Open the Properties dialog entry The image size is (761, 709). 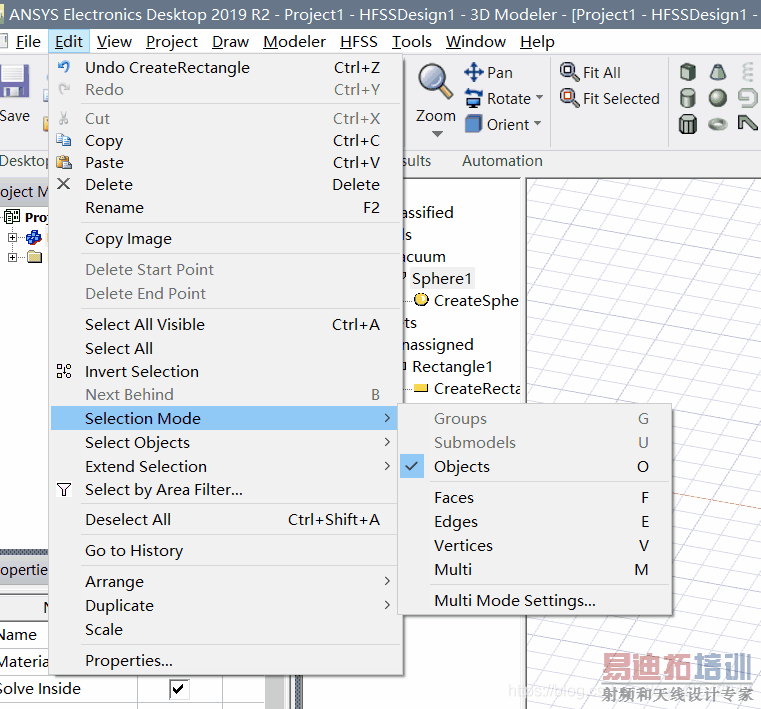click(226, 660)
